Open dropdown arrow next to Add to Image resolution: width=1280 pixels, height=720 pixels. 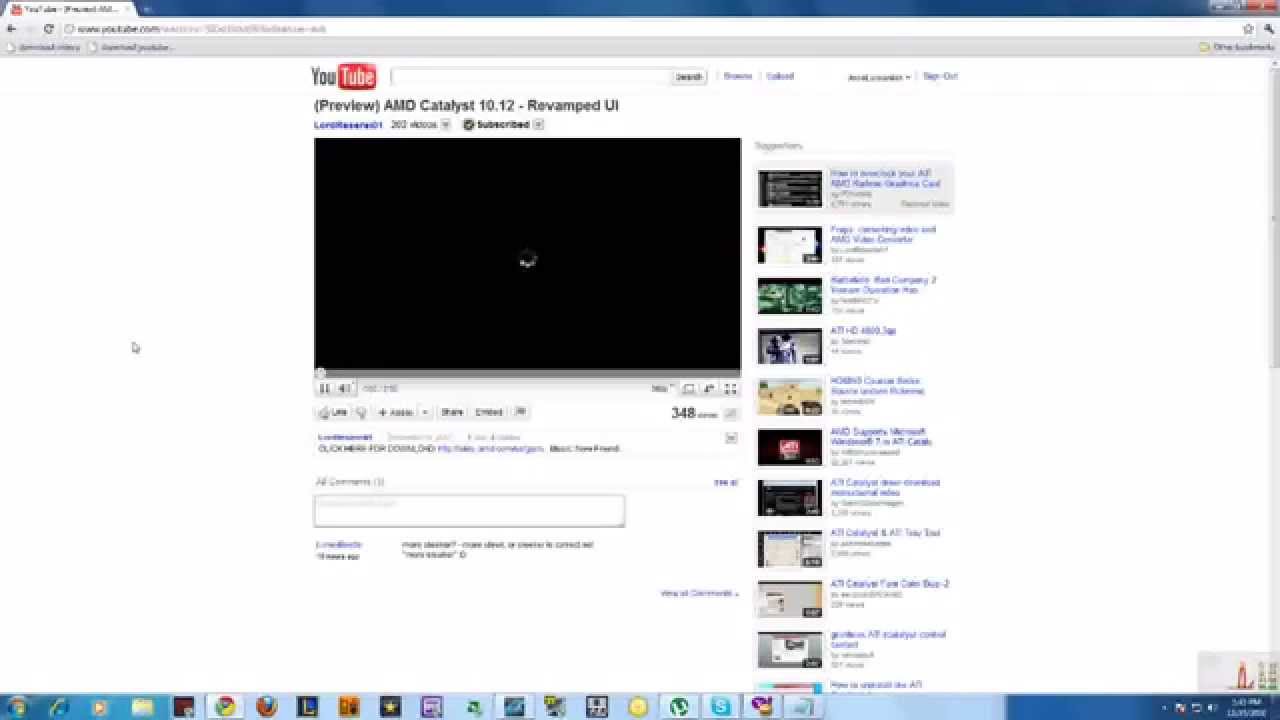pyautogui.click(x=424, y=412)
